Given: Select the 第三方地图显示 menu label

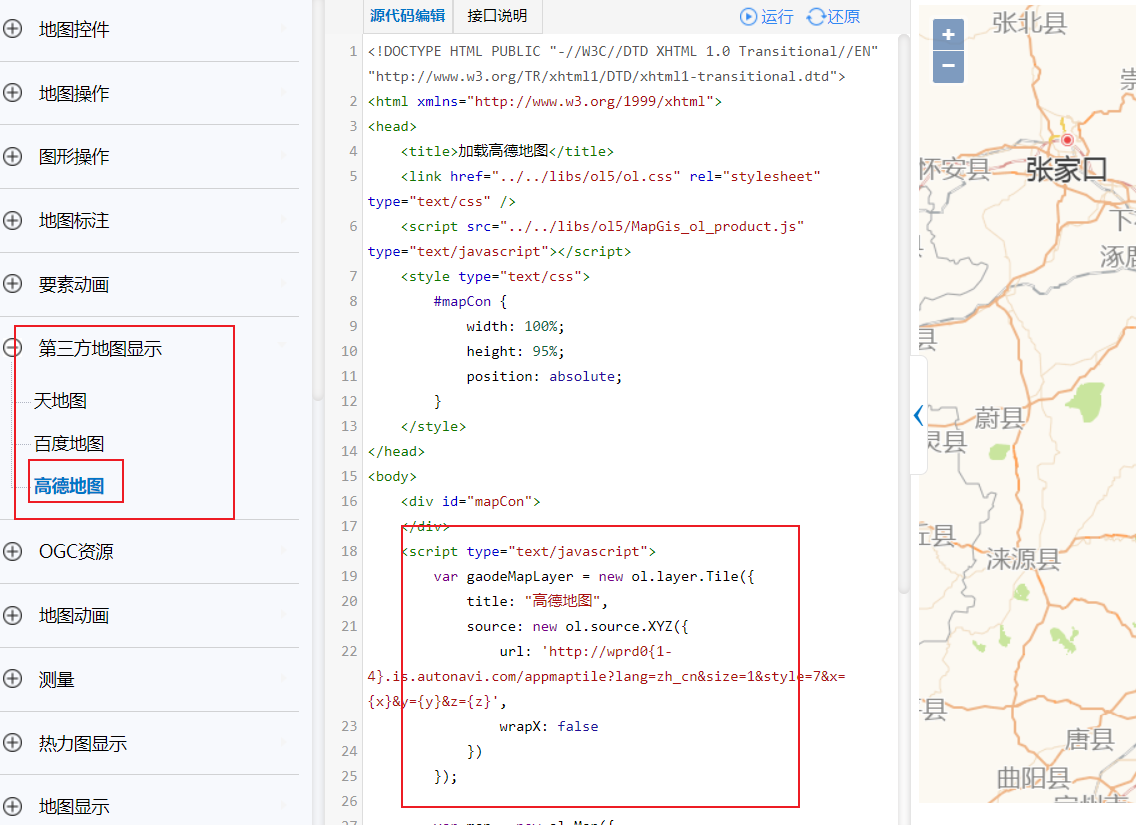Looking at the screenshot, I should click(100, 348).
